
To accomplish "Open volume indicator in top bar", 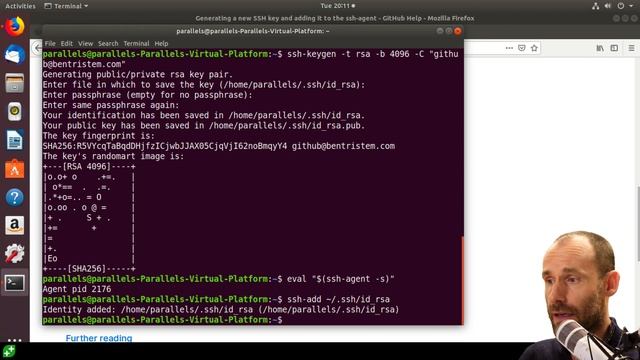I will tap(608, 6).
